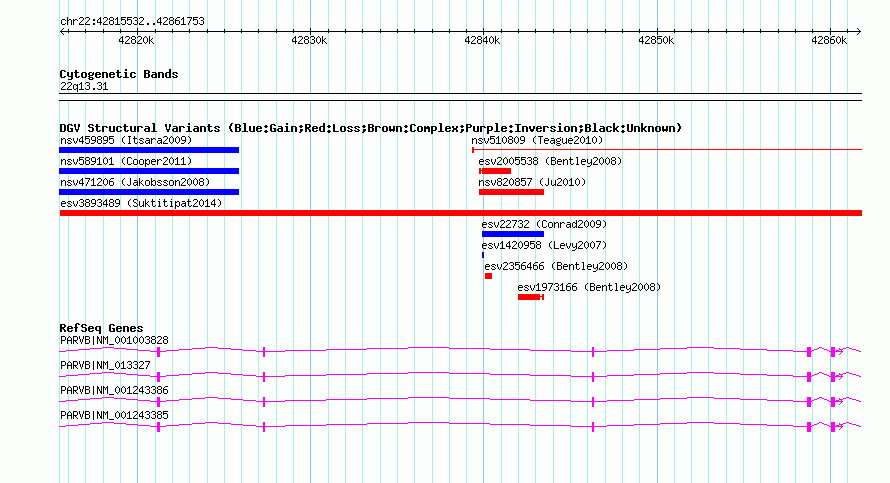Click the 42830k ruler tick label
The height and width of the screenshot is (483, 890).
(309, 40)
